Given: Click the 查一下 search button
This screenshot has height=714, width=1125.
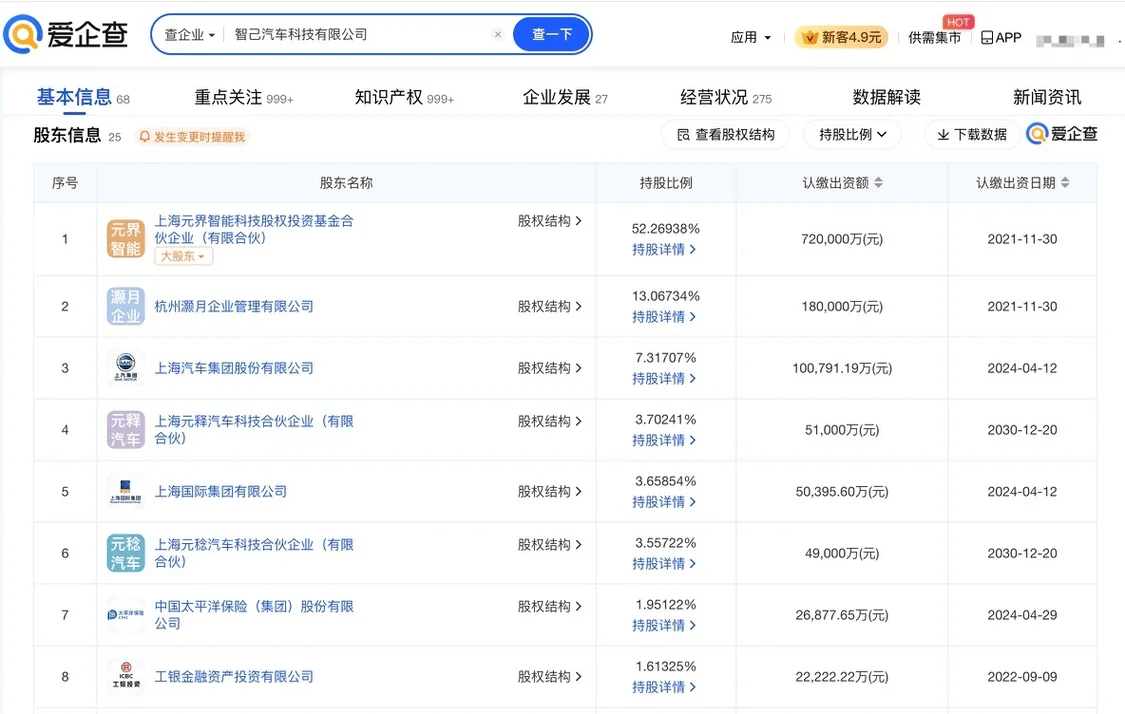Looking at the screenshot, I should pos(552,34).
